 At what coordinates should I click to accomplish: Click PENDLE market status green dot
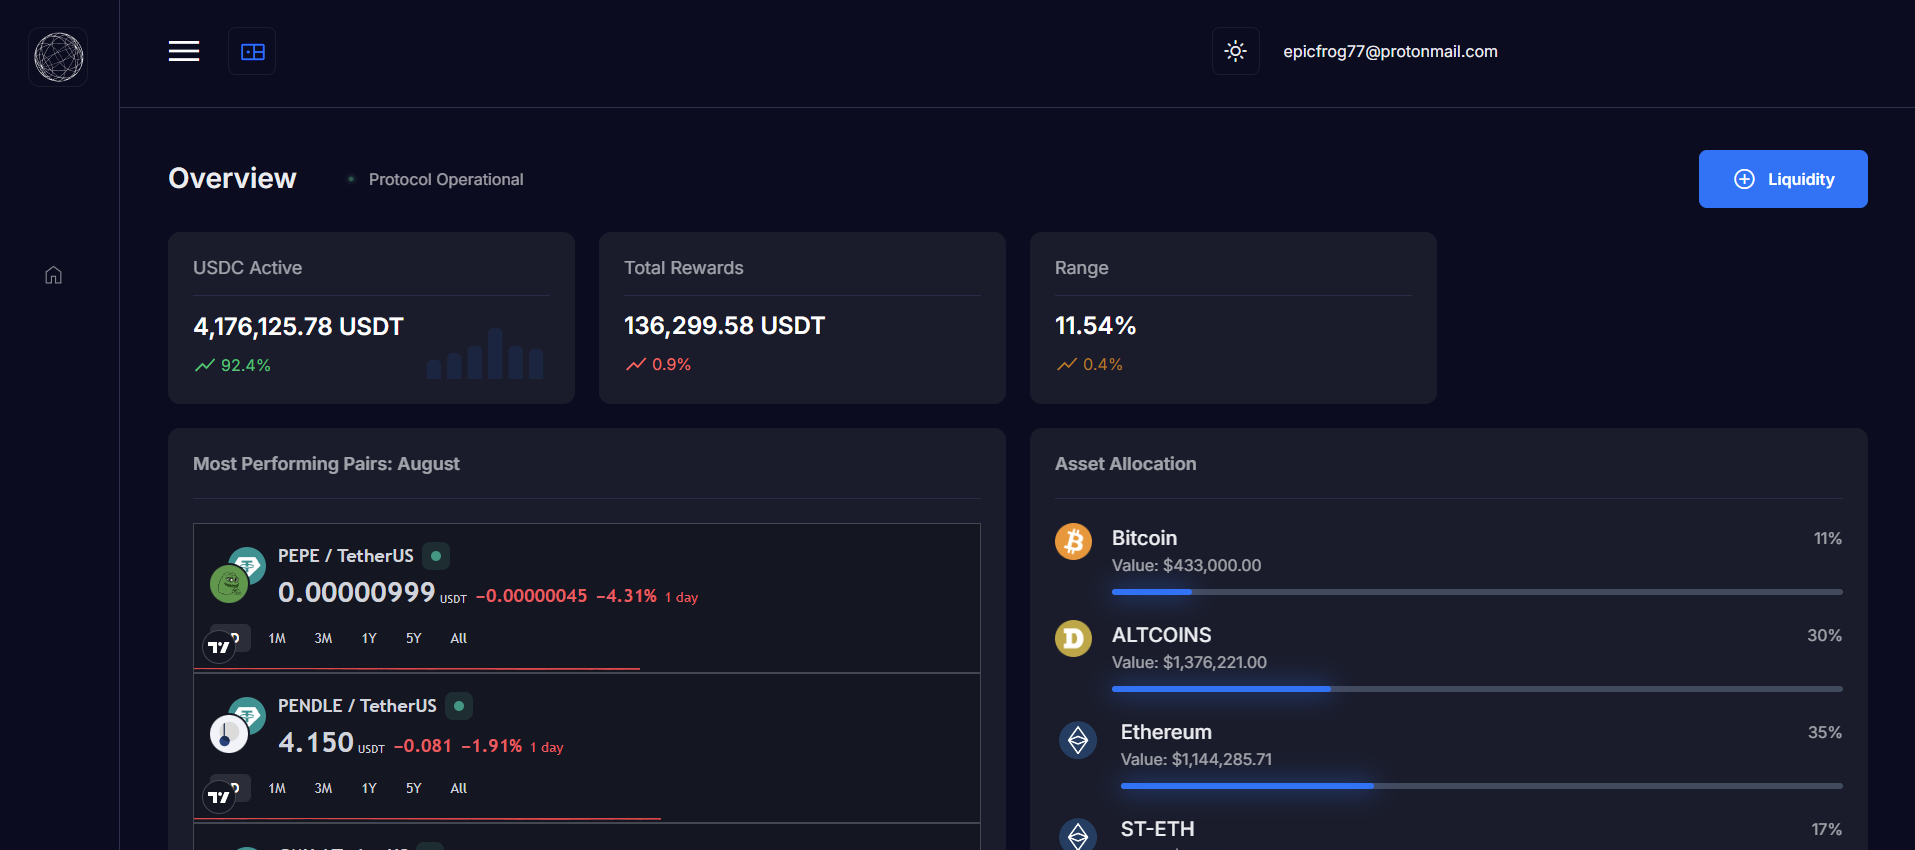click(459, 706)
